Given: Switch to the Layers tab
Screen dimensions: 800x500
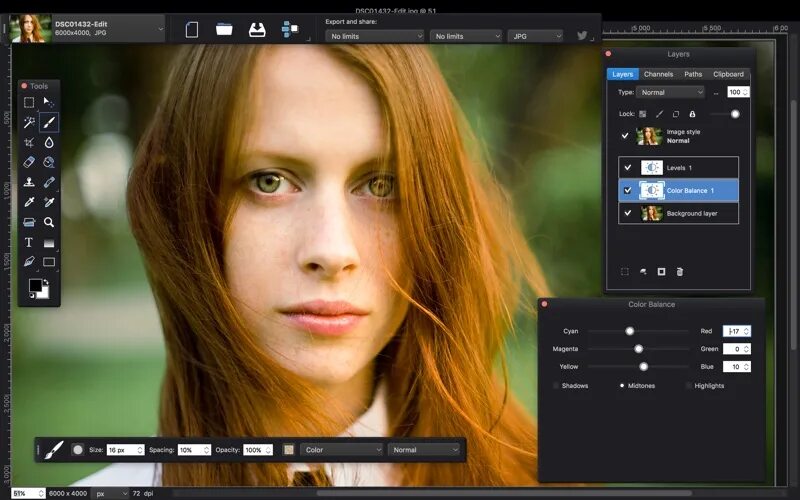Looking at the screenshot, I should [x=622, y=74].
